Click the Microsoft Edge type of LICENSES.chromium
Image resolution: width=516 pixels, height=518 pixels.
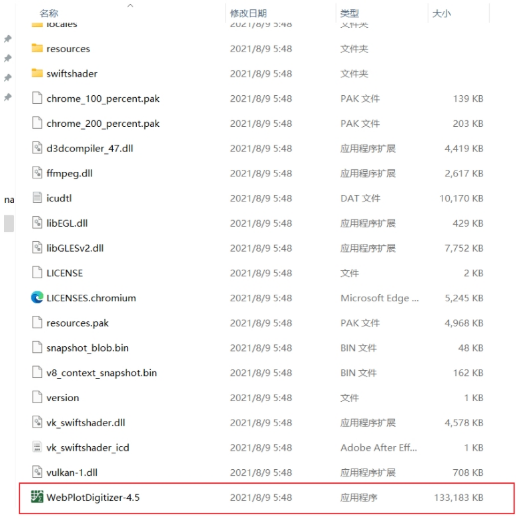pos(379,298)
